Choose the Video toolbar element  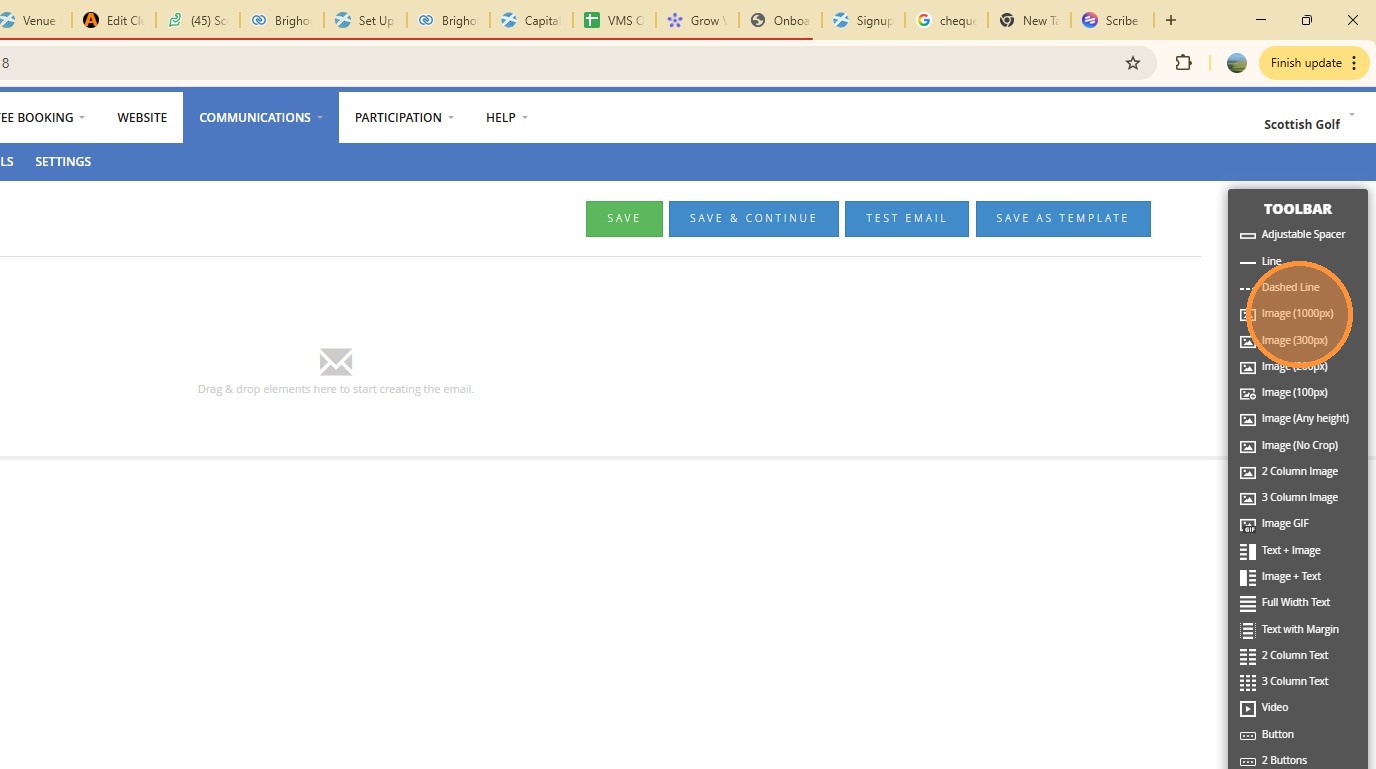(1264, 708)
